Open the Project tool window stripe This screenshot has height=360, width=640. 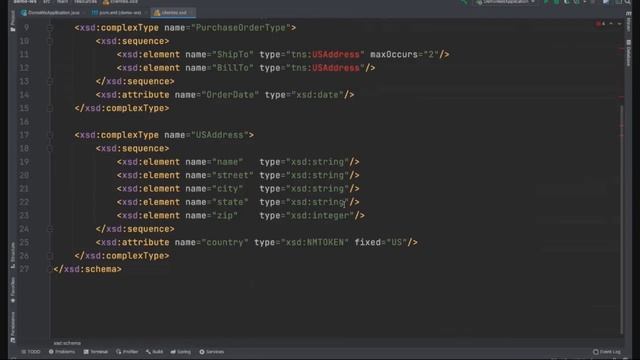[x=13, y=20]
